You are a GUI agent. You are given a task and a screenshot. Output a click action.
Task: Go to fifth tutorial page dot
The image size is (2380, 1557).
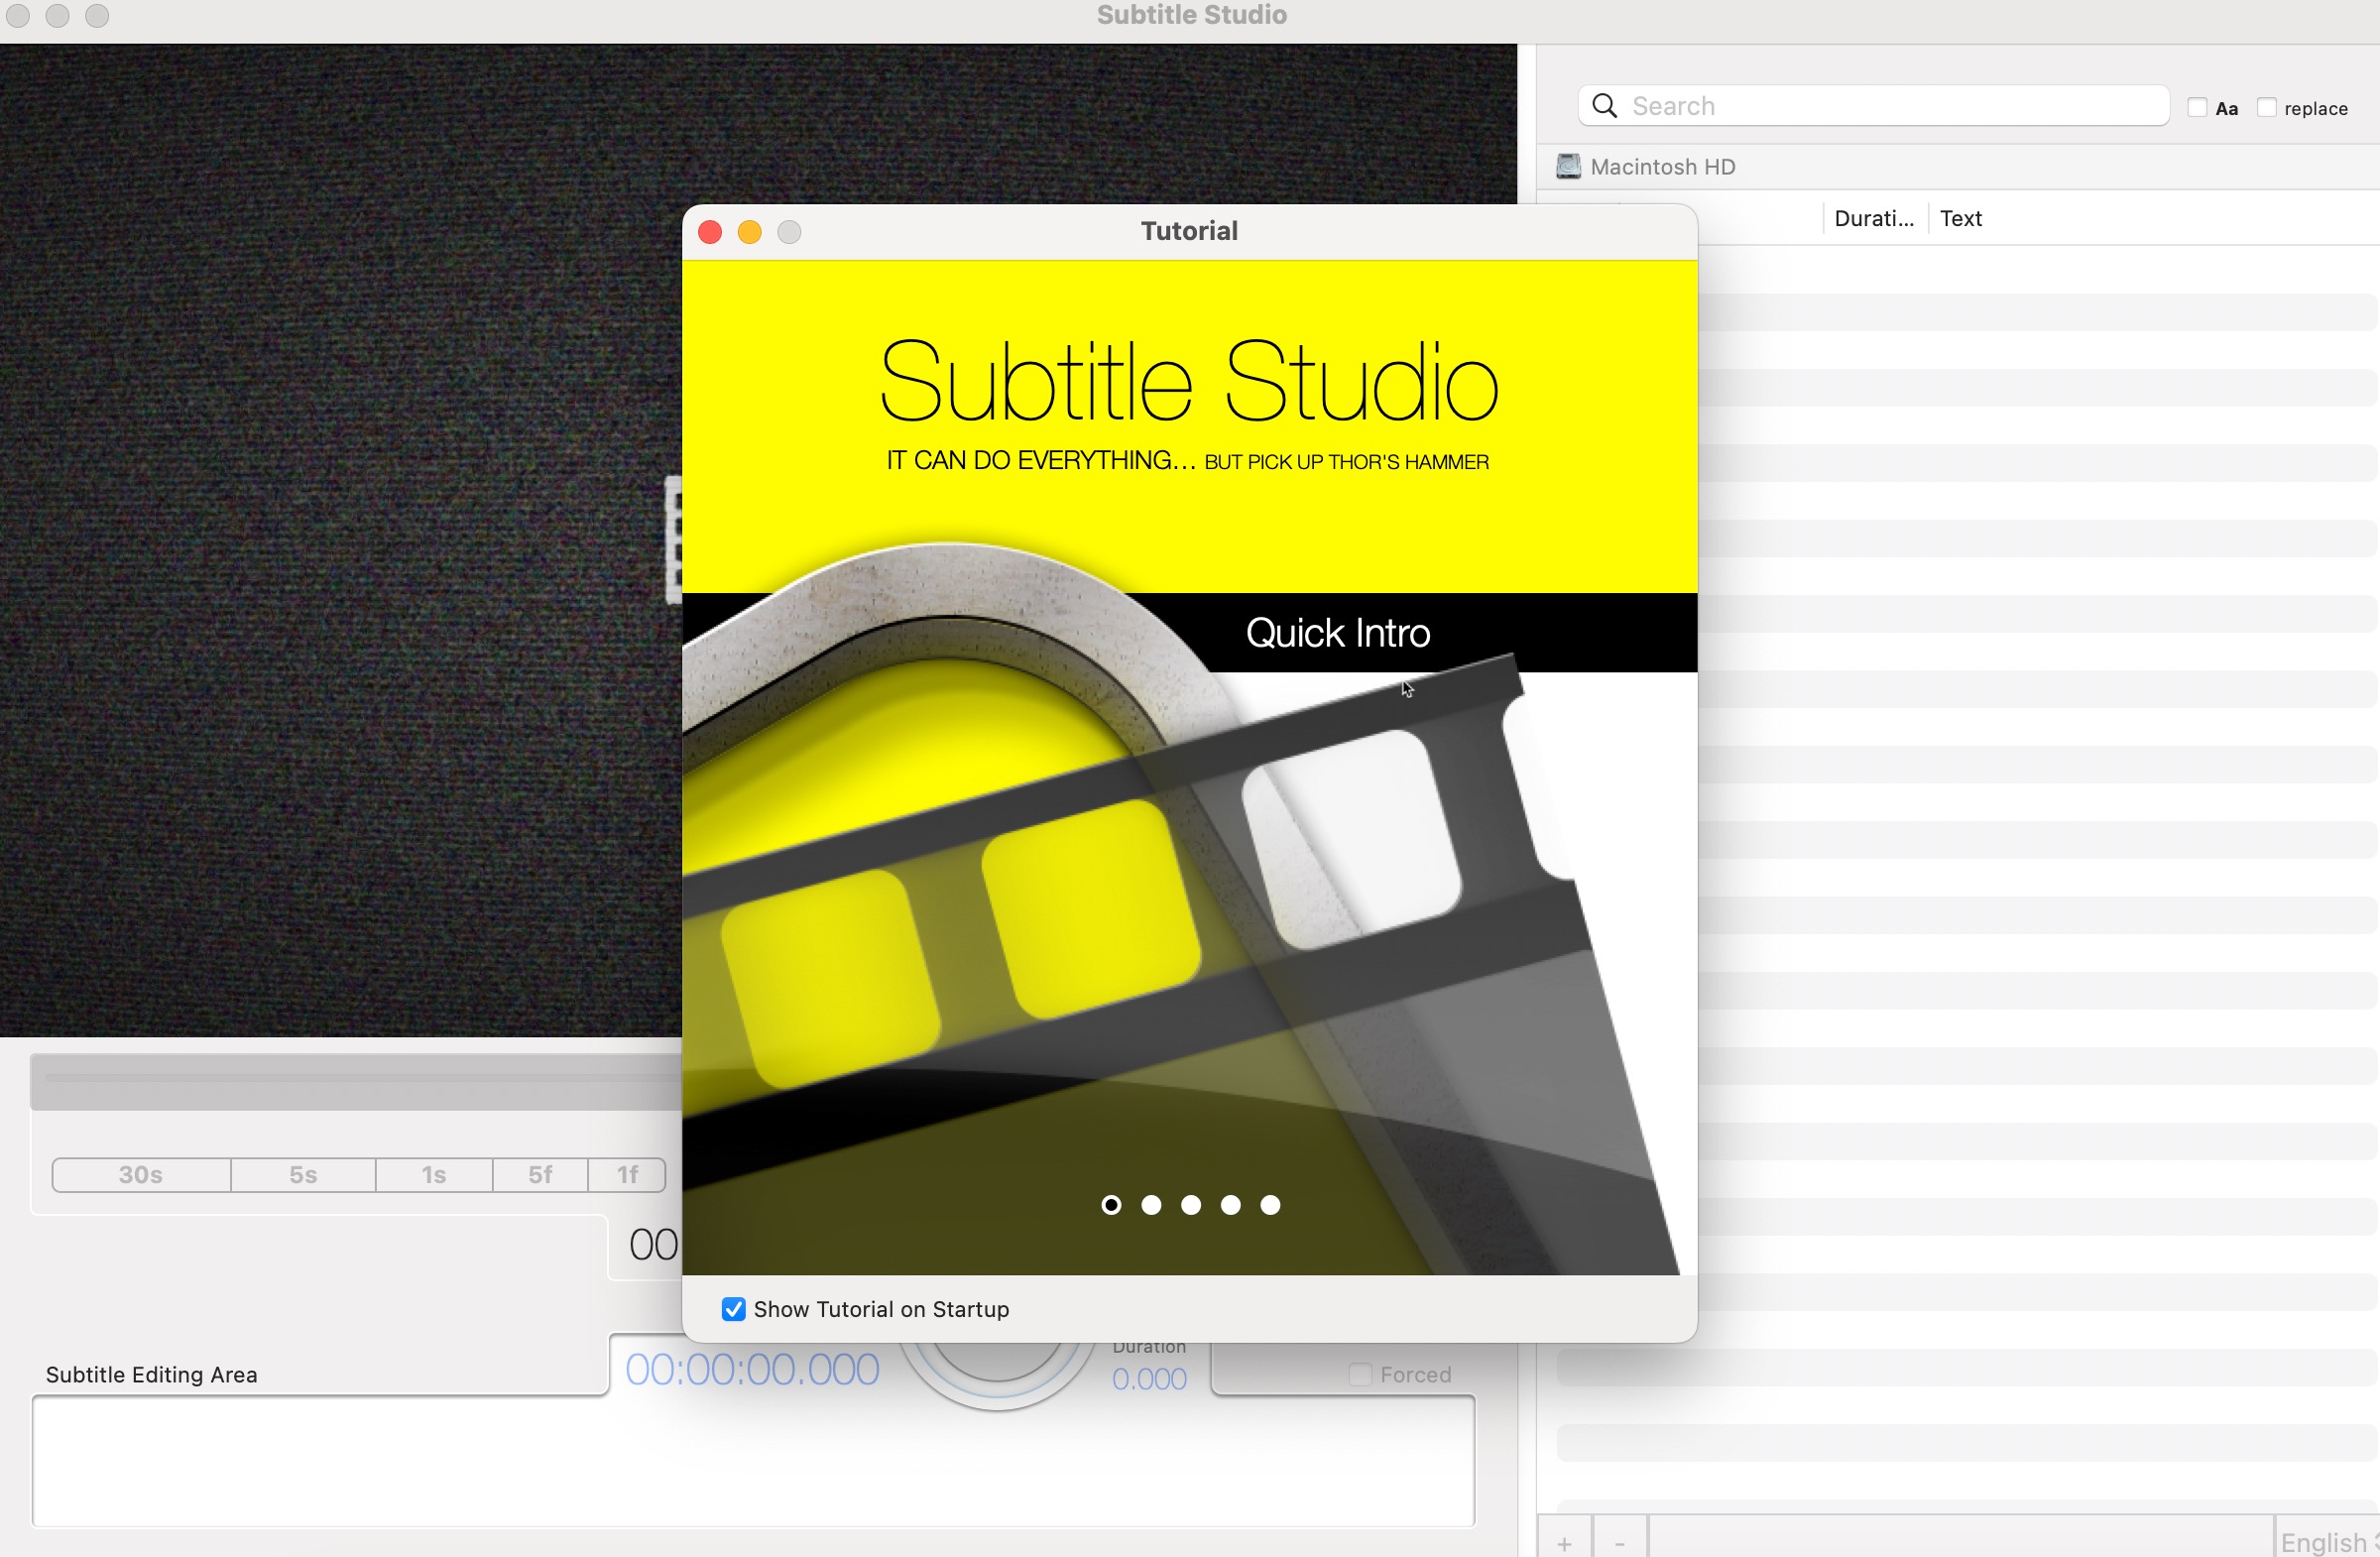coord(1270,1205)
